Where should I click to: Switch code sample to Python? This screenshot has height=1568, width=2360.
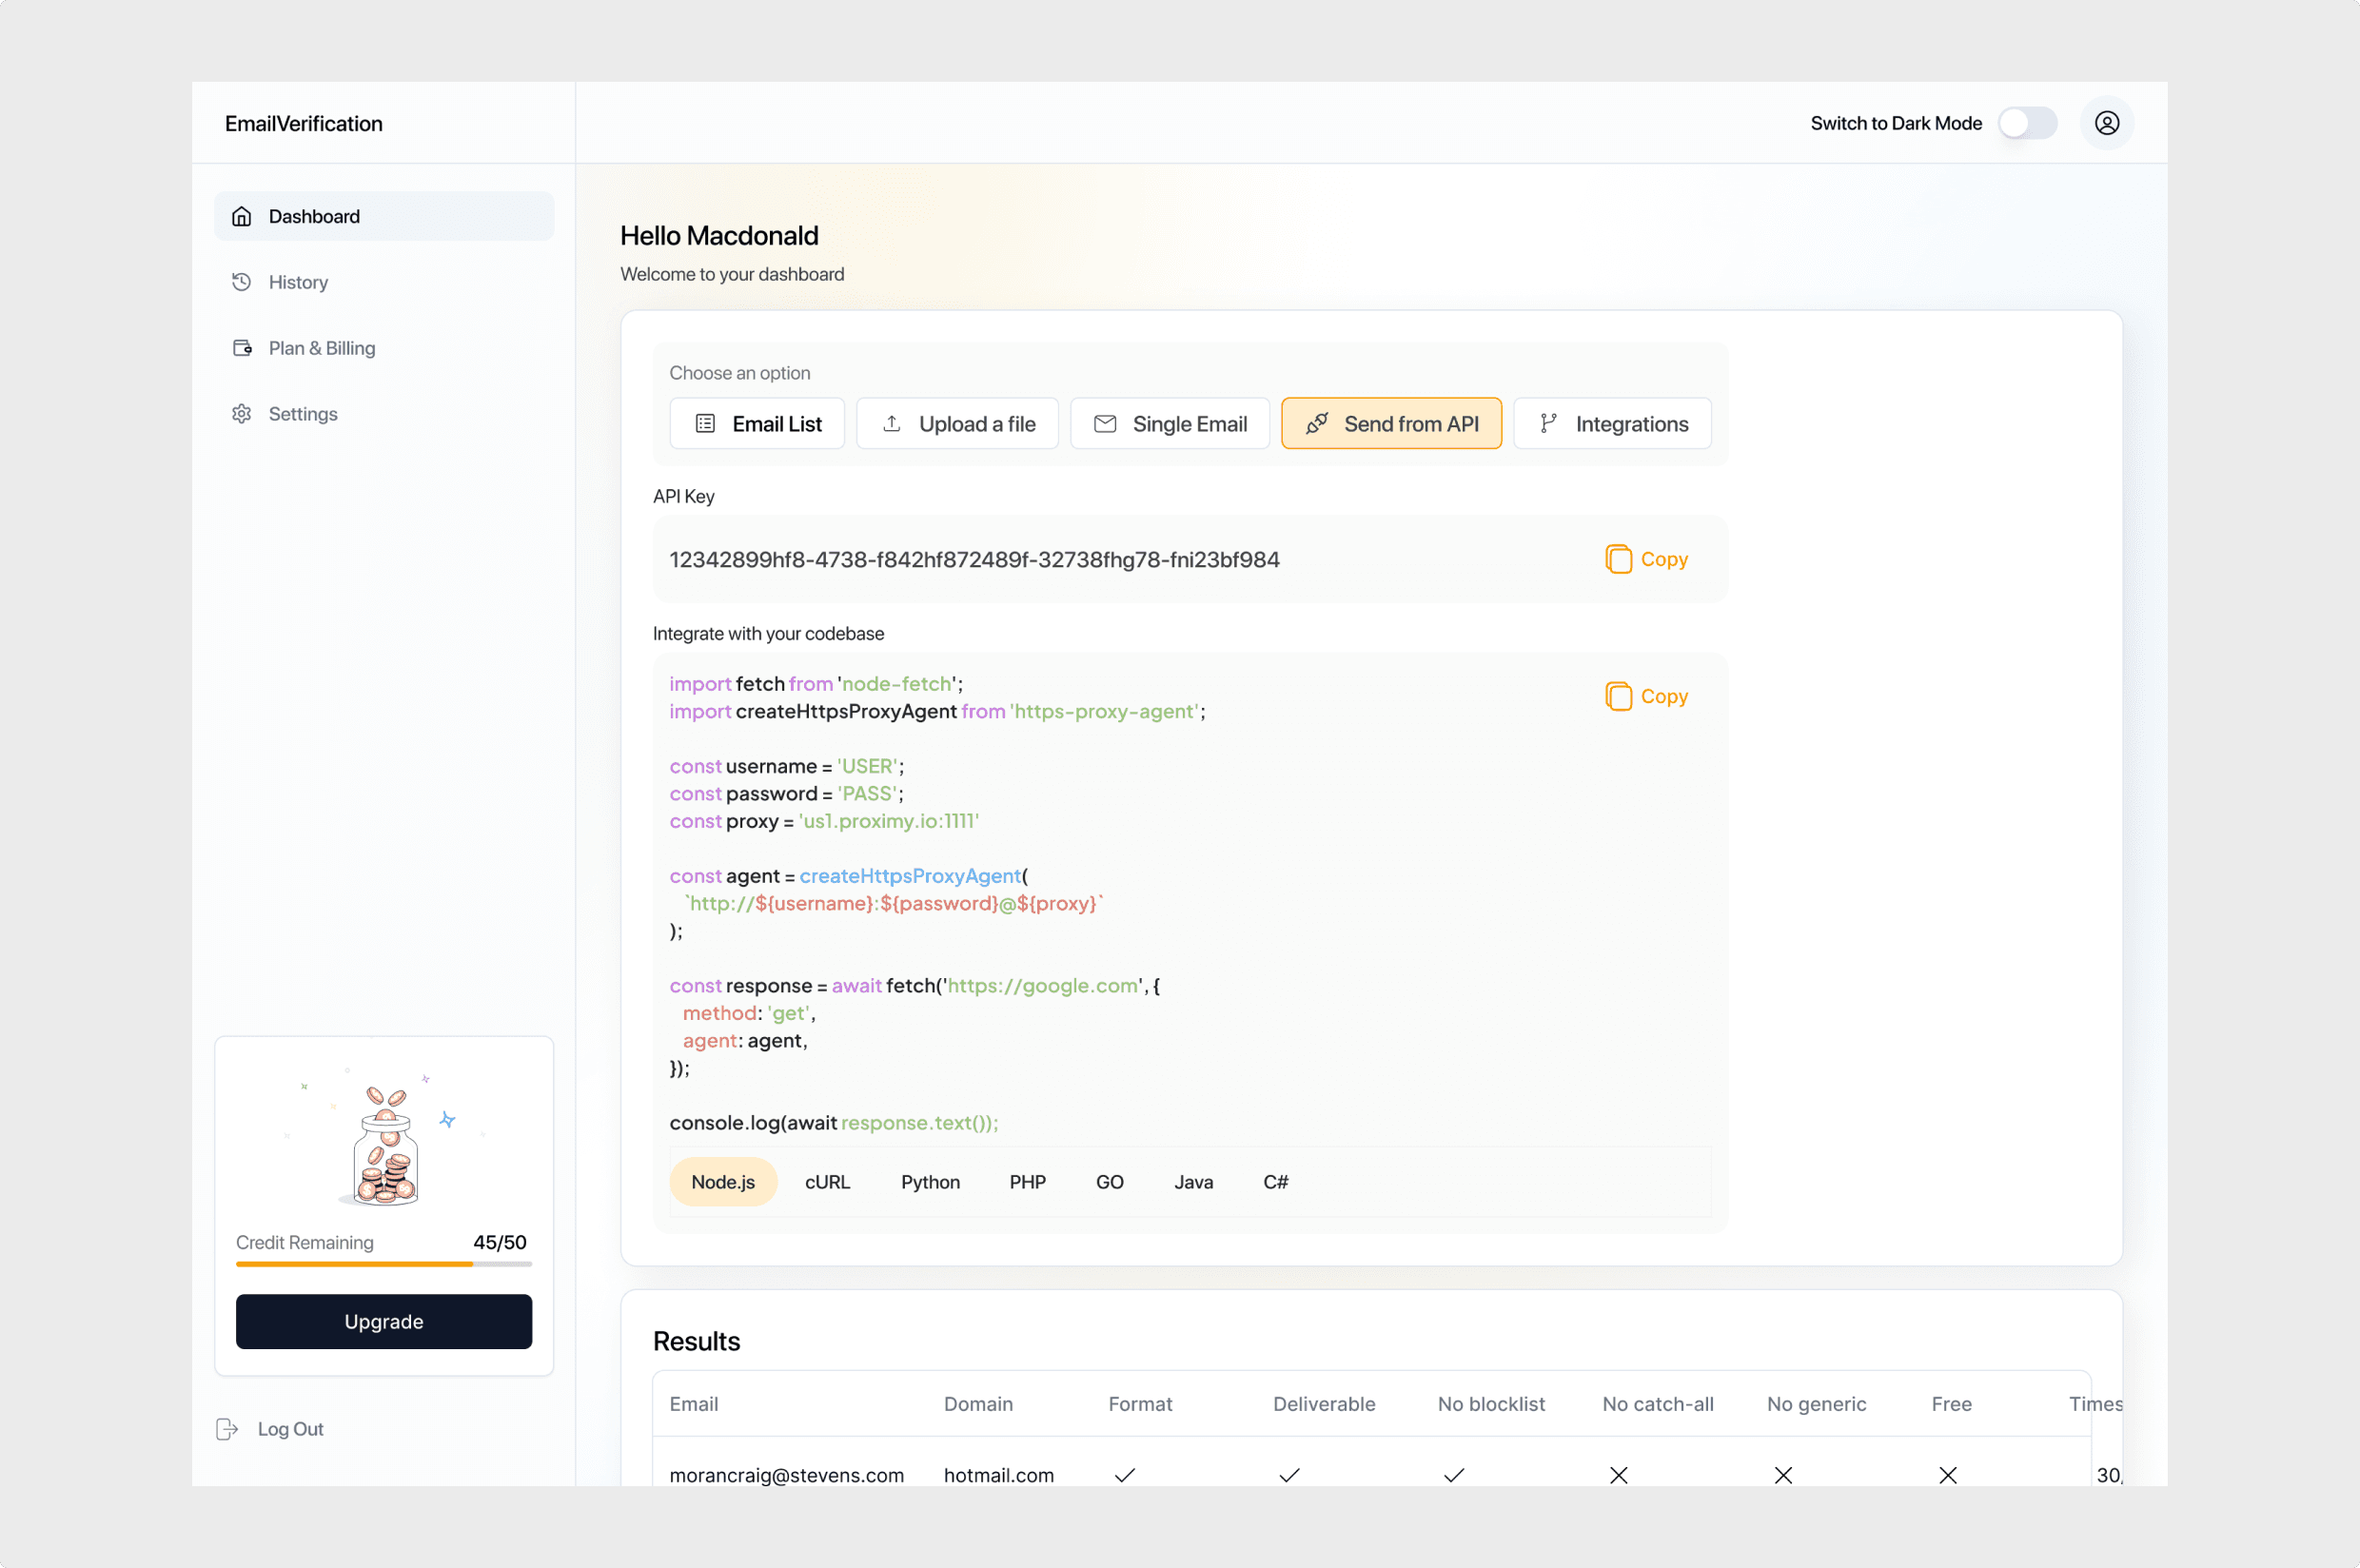pos(930,1182)
